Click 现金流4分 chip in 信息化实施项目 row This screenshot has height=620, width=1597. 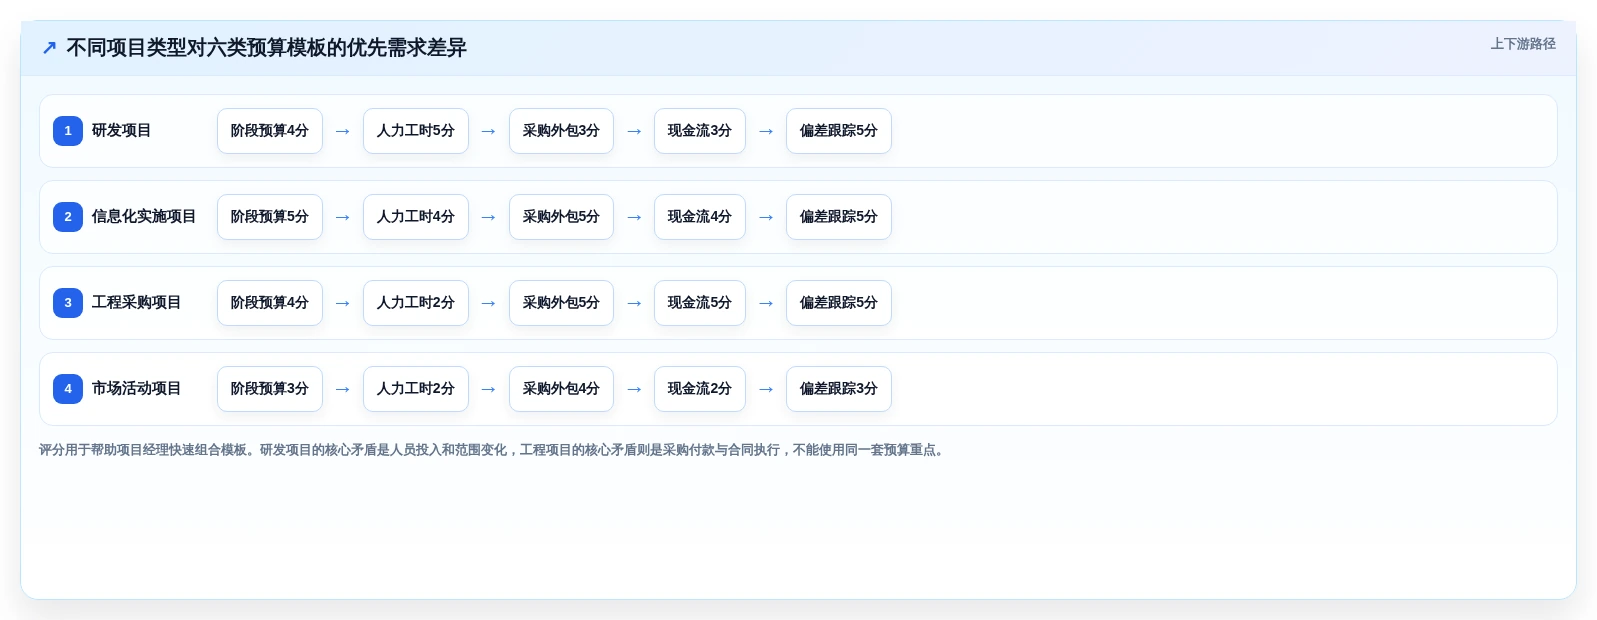pos(700,217)
